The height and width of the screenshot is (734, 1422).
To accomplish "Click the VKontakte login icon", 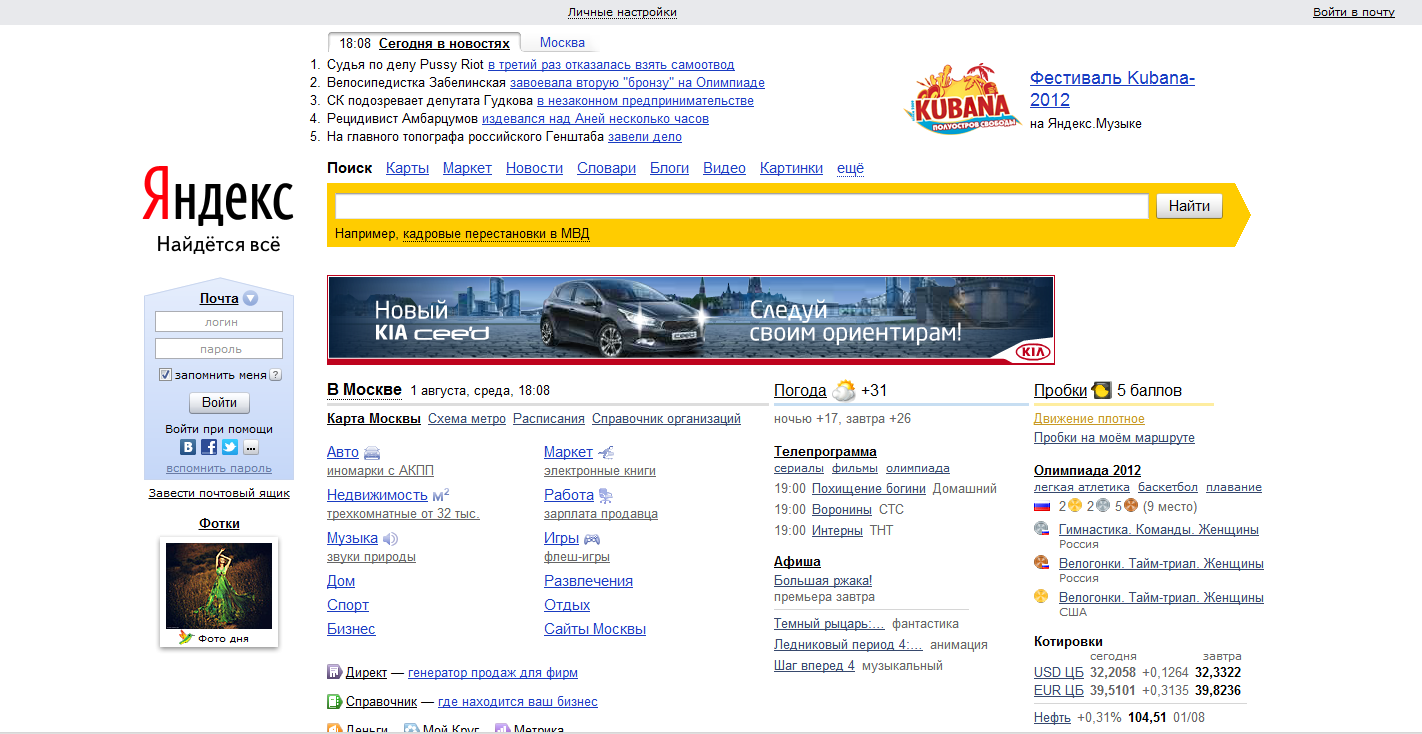I will tap(188, 447).
